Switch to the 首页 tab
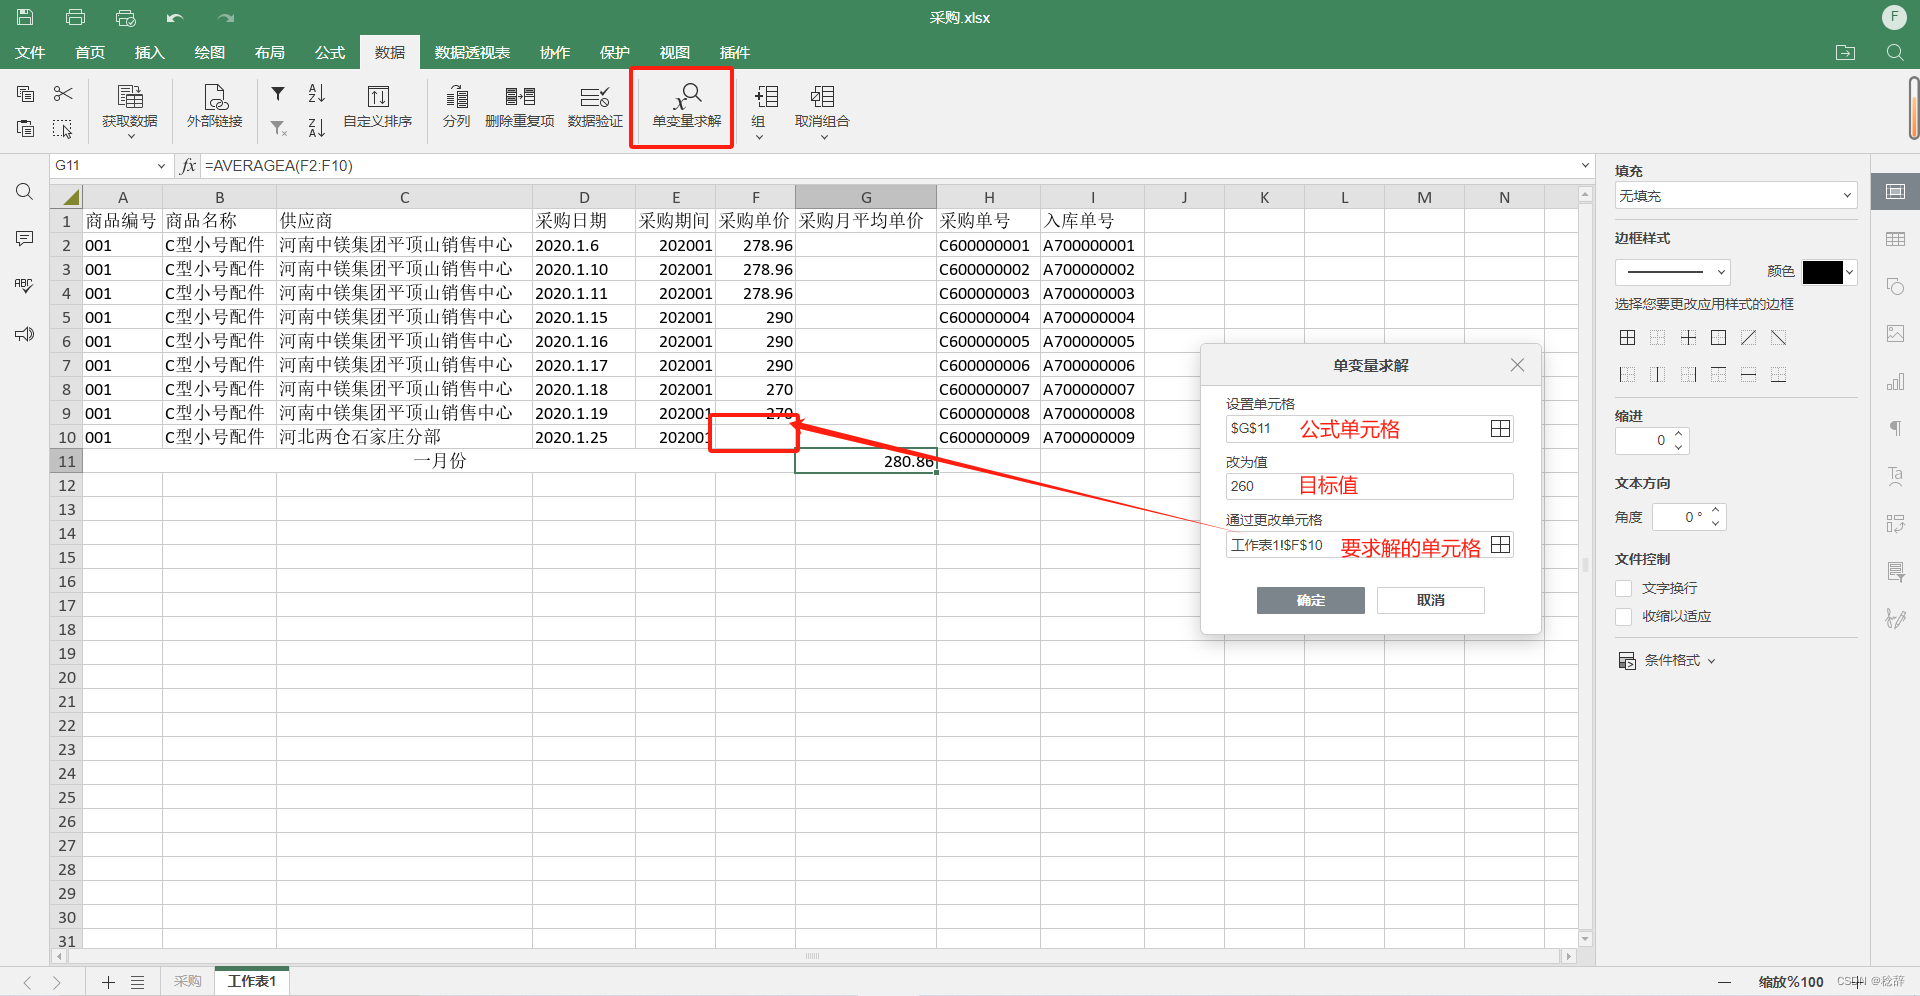The width and height of the screenshot is (1920, 996). click(x=90, y=52)
